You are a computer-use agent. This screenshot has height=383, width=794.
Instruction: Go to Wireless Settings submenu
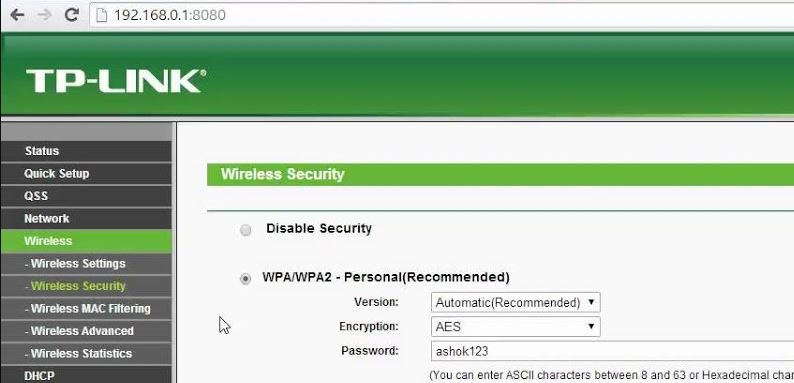(86, 263)
